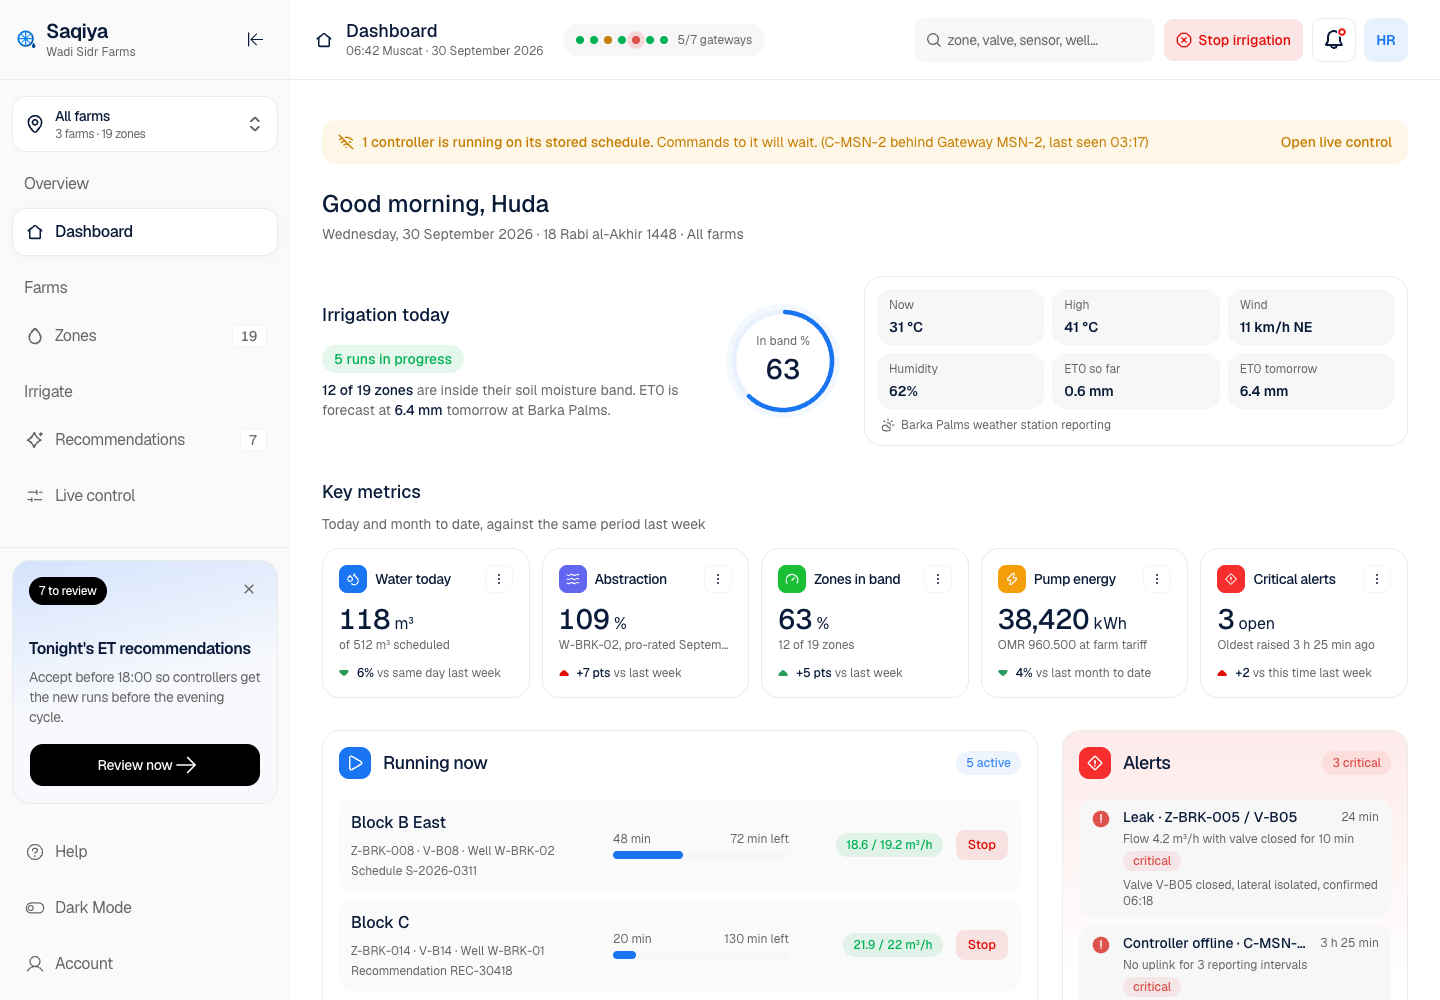This screenshot has width=1440, height=1000.
Task: Open Live control in the sidebar
Action: click(x=145, y=496)
